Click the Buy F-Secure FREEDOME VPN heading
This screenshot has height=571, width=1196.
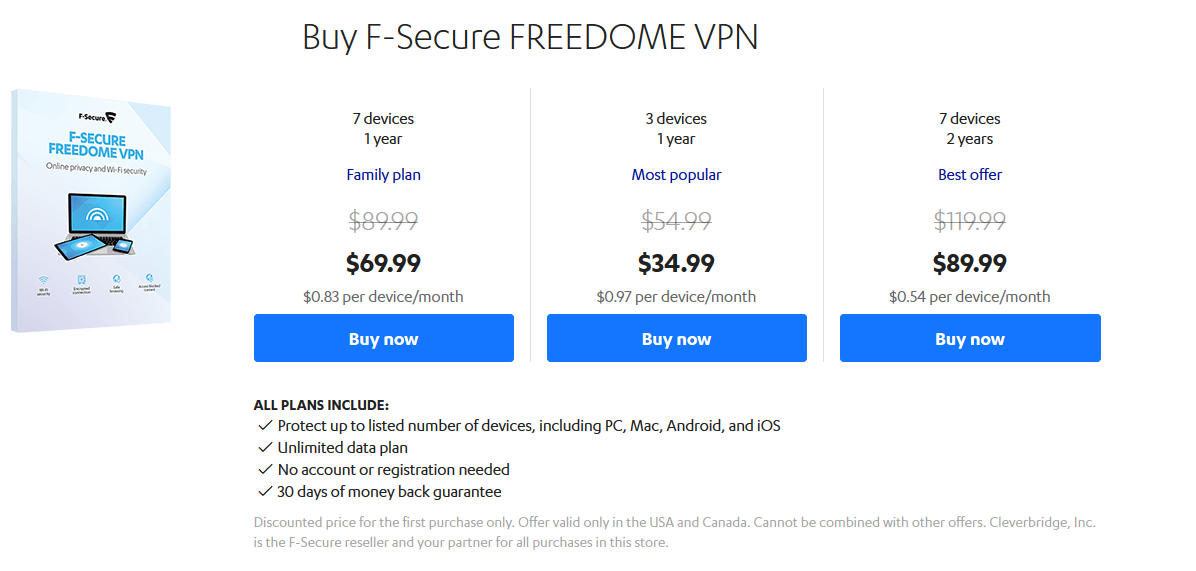[x=530, y=37]
